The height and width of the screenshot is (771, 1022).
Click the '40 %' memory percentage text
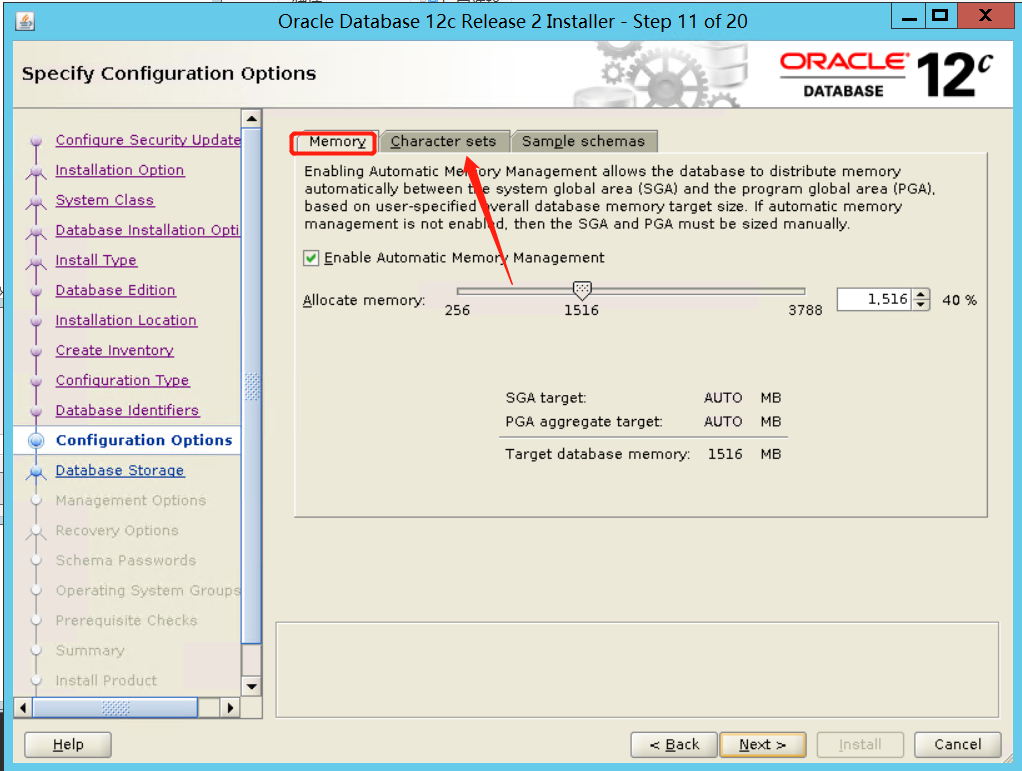[959, 300]
